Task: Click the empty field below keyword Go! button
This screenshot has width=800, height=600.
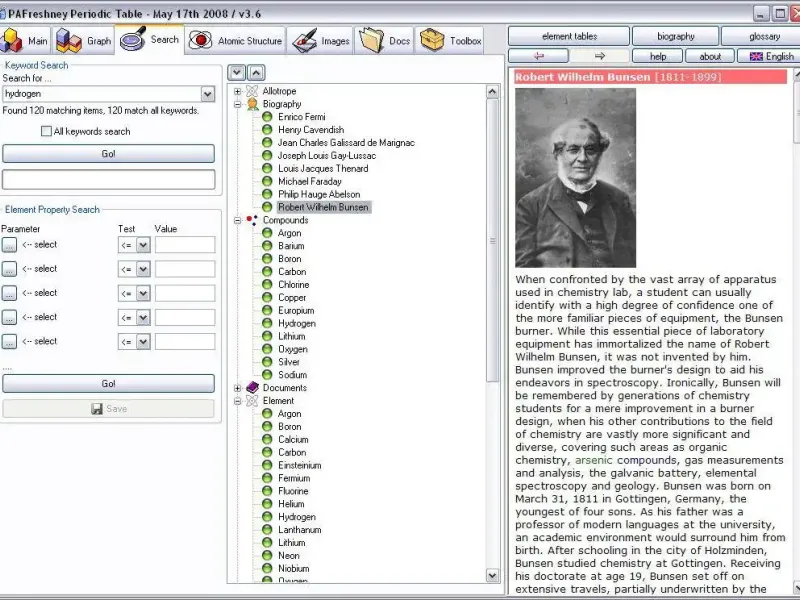Action: coord(108,180)
